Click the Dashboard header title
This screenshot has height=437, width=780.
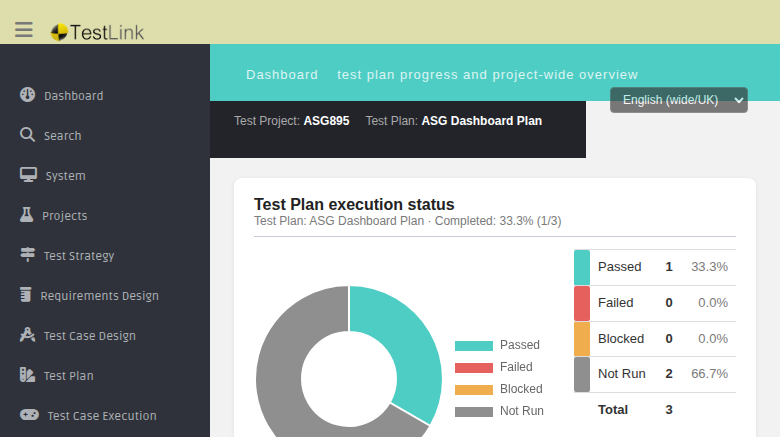point(282,75)
